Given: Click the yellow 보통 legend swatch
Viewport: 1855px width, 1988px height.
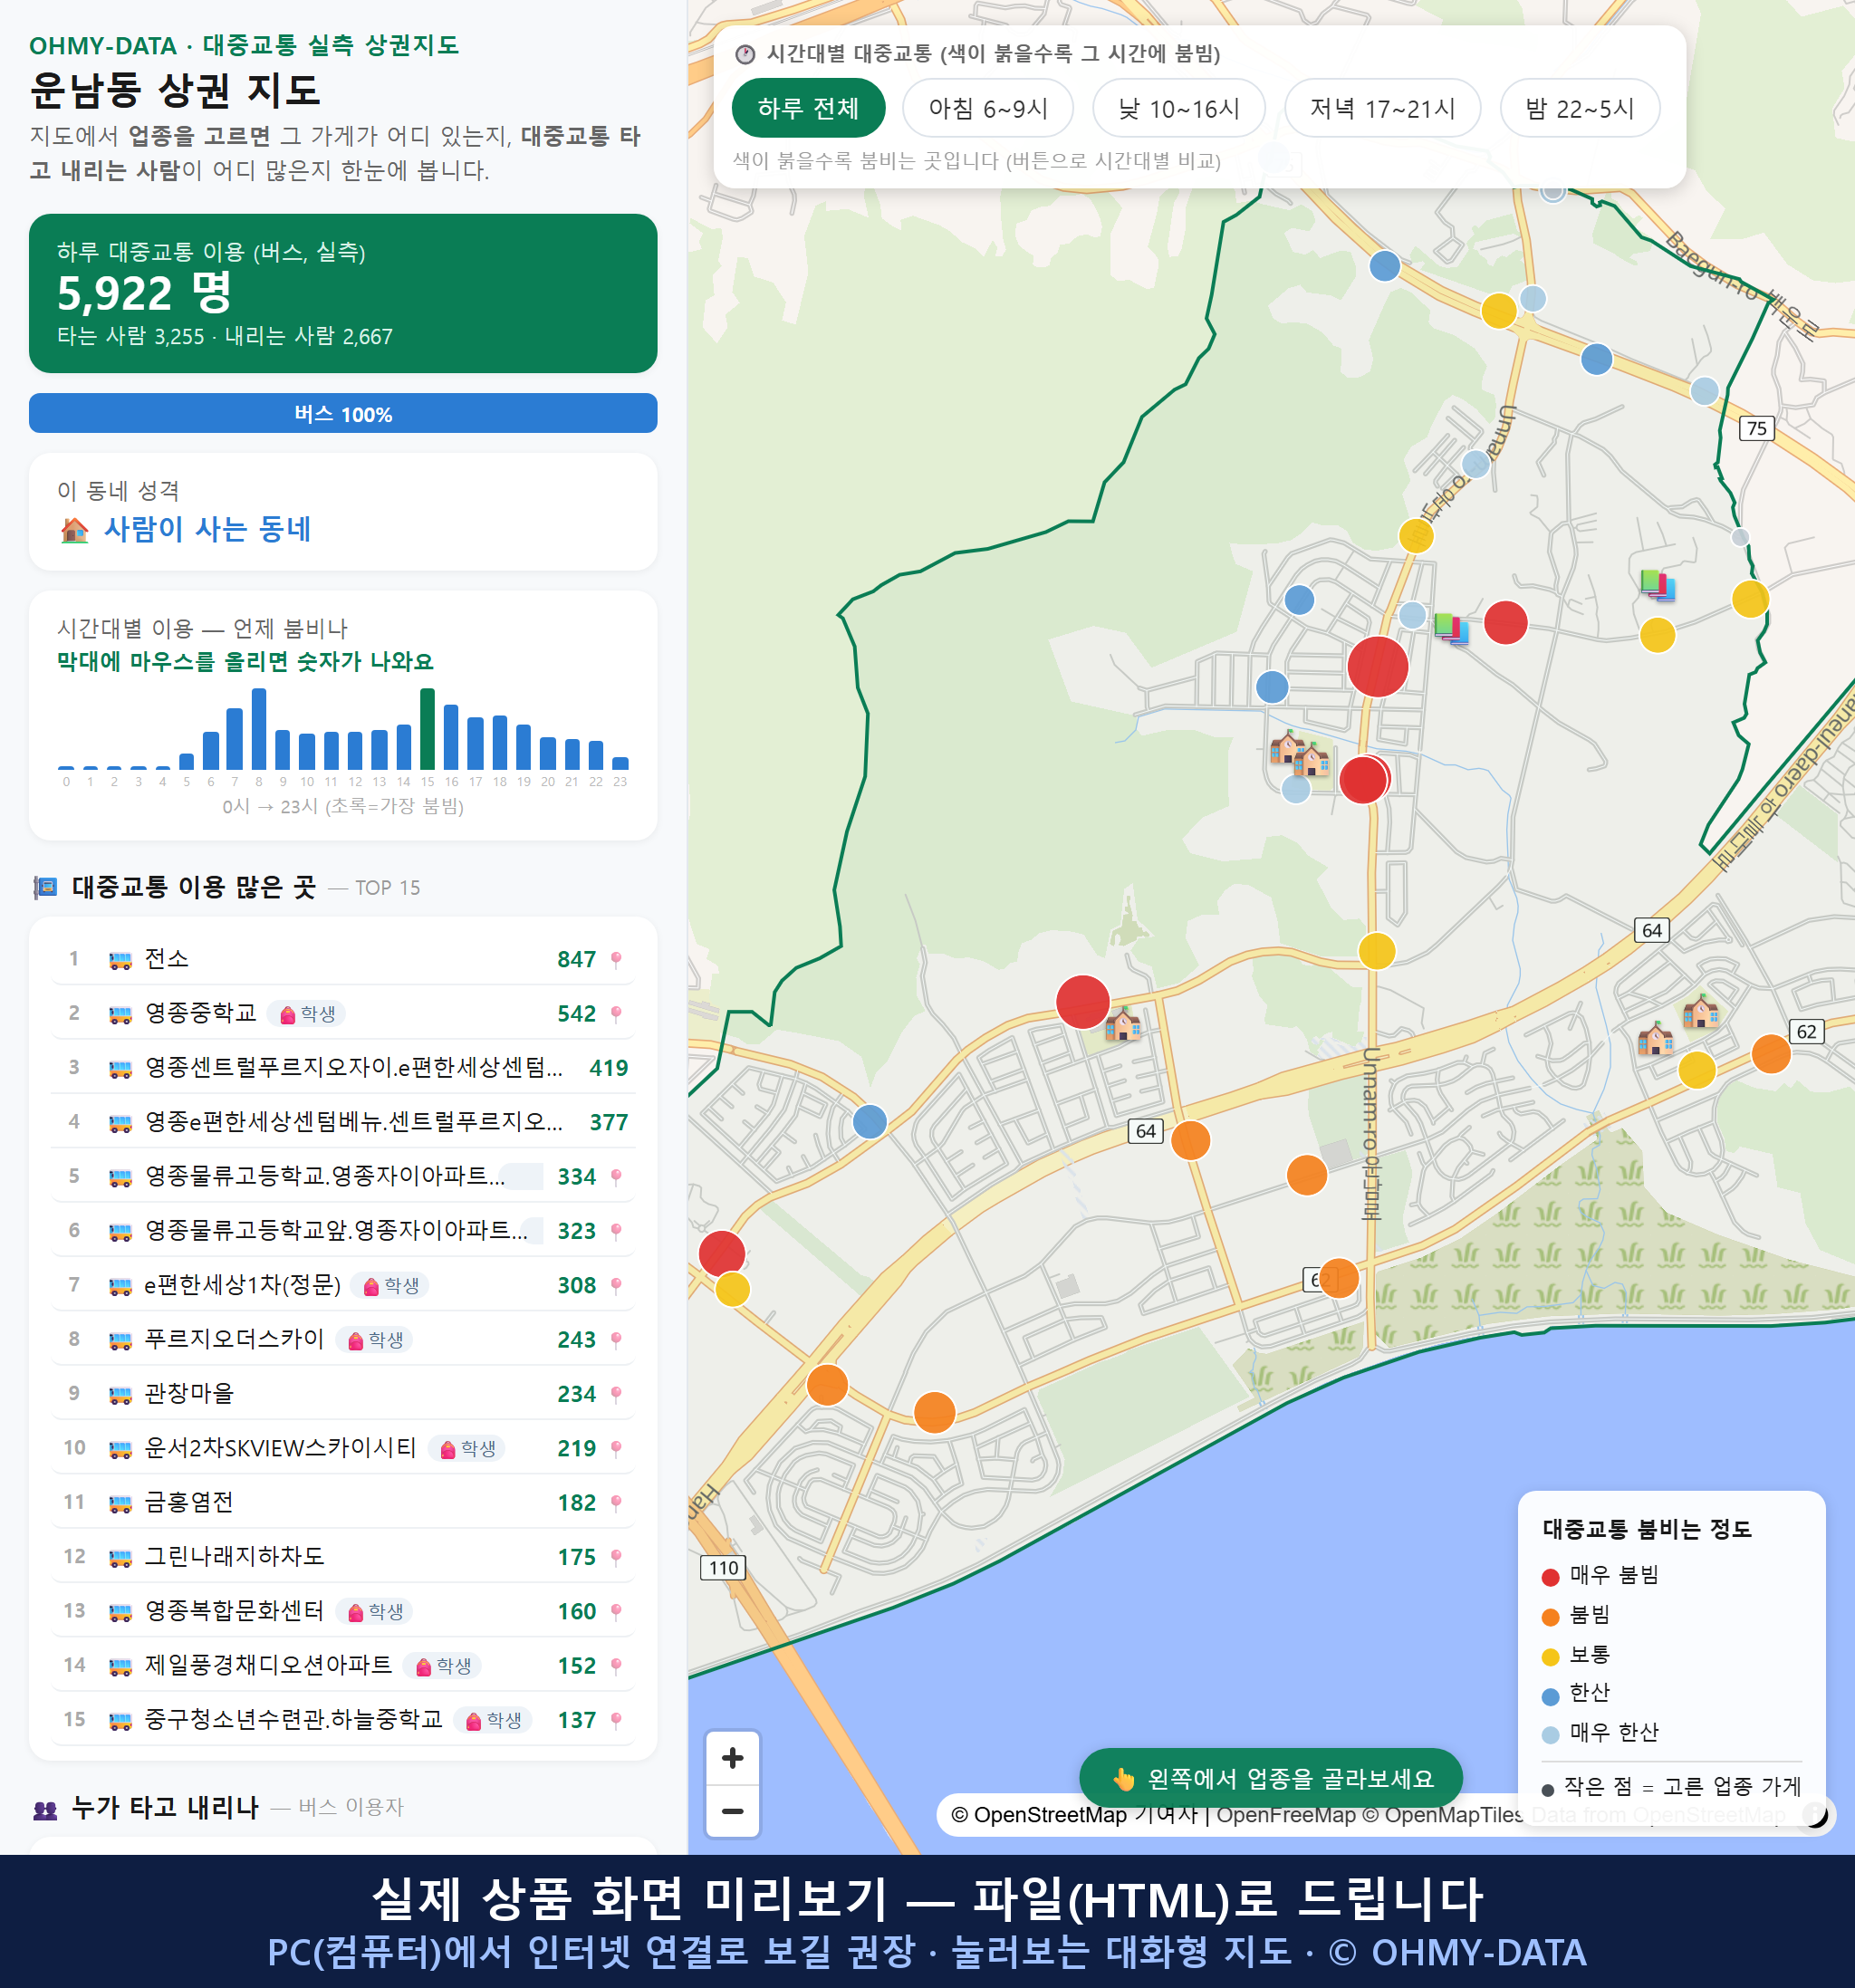Looking at the screenshot, I should coord(1550,1657).
